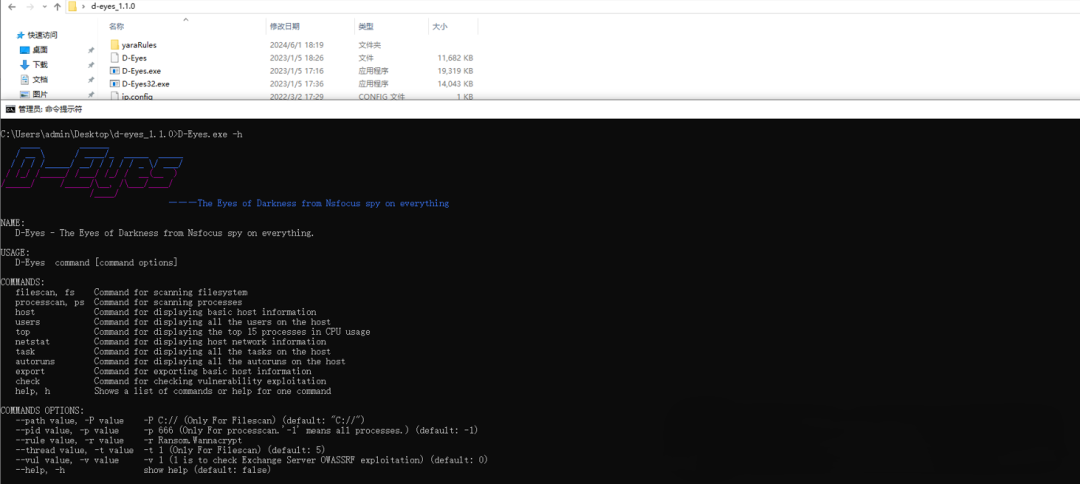The width and height of the screenshot is (1080, 484).
Task: Open 桌面 in the sidebar
Action: pyautogui.click(x=40, y=50)
